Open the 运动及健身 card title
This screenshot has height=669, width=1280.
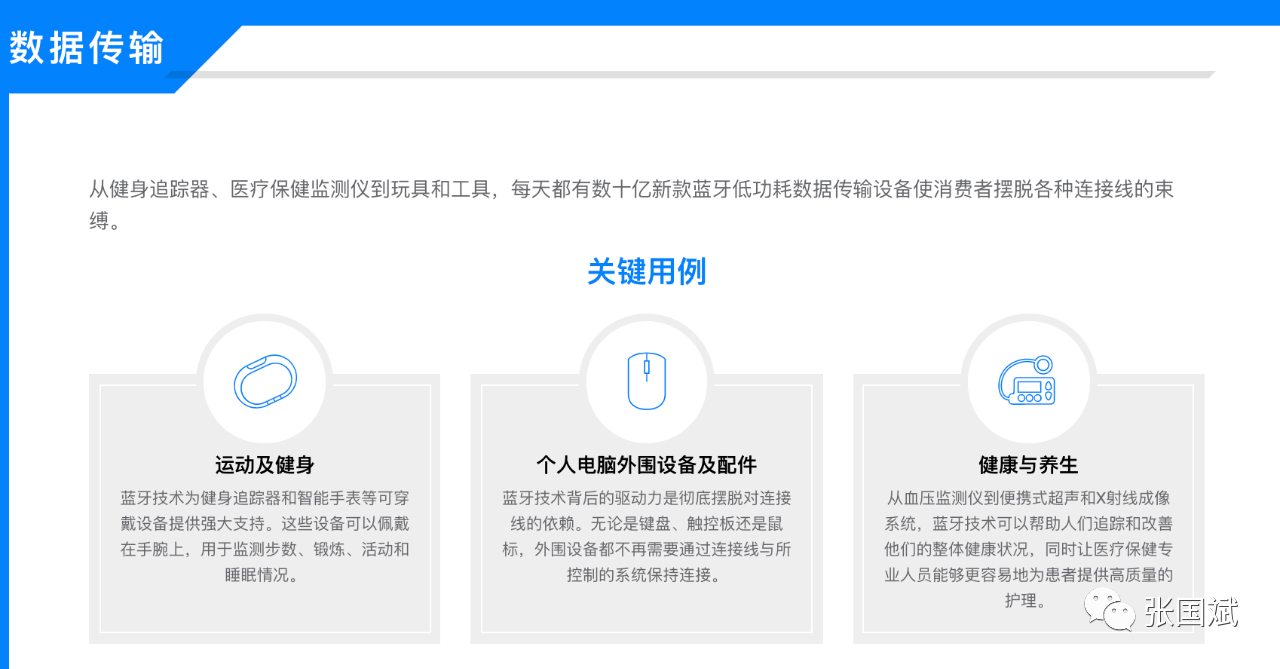tap(265, 465)
